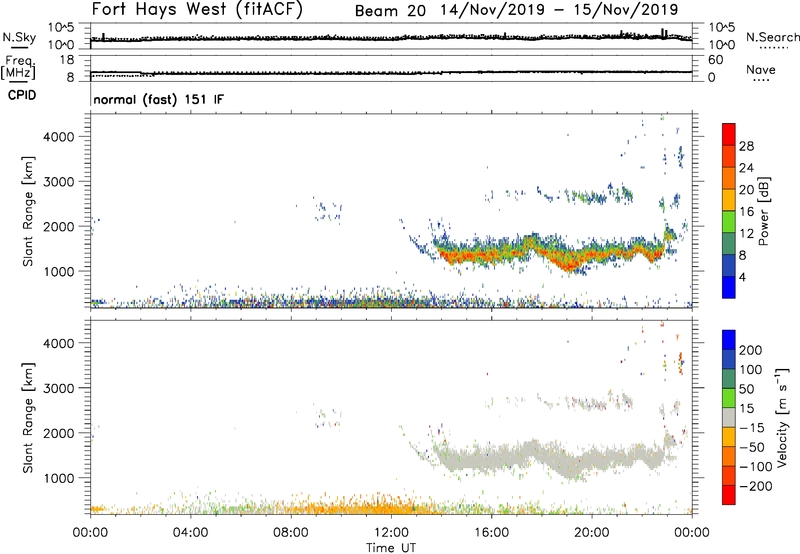The image size is (800, 554).
Task: Click the "1000" tick in the velocity panel
Action: (59, 478)
